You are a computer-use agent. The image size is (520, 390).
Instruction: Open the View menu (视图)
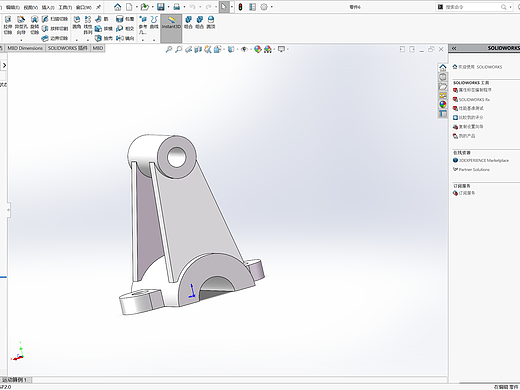[31, 7]
